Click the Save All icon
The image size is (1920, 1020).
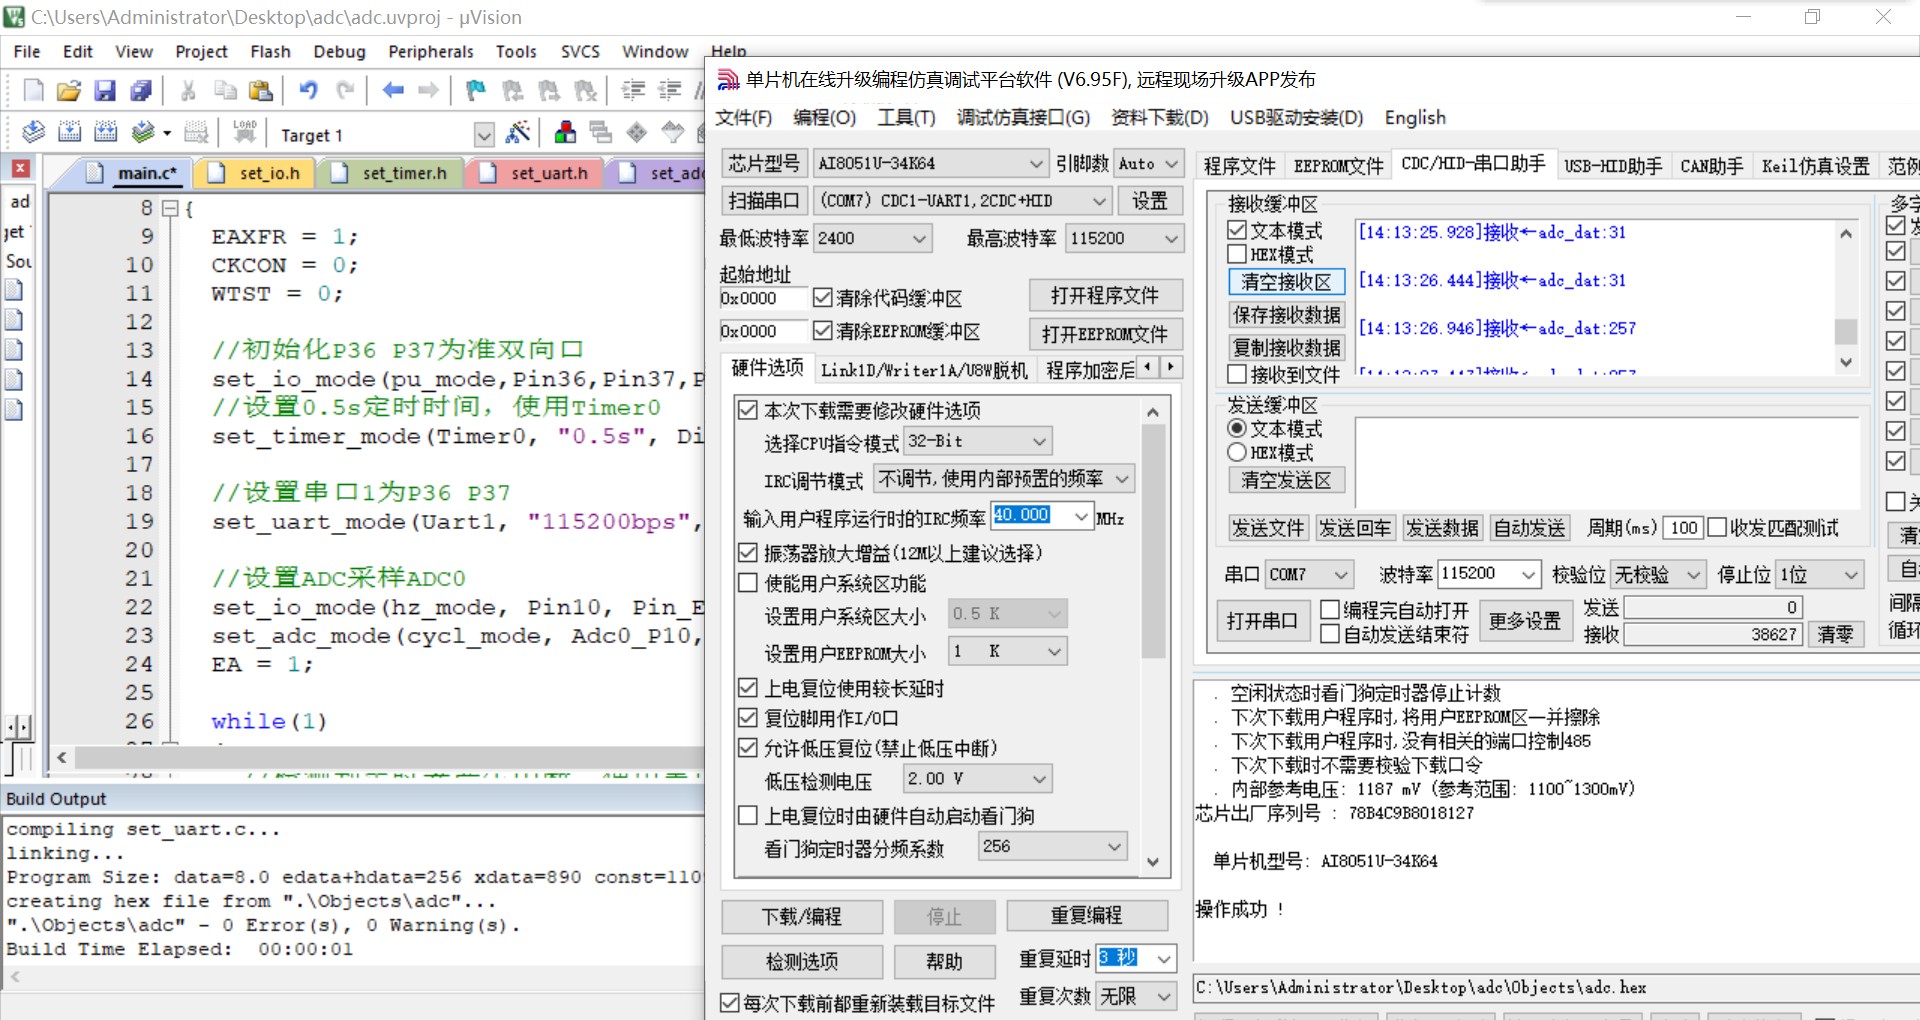pyautogui.click(x=141, y=91)
